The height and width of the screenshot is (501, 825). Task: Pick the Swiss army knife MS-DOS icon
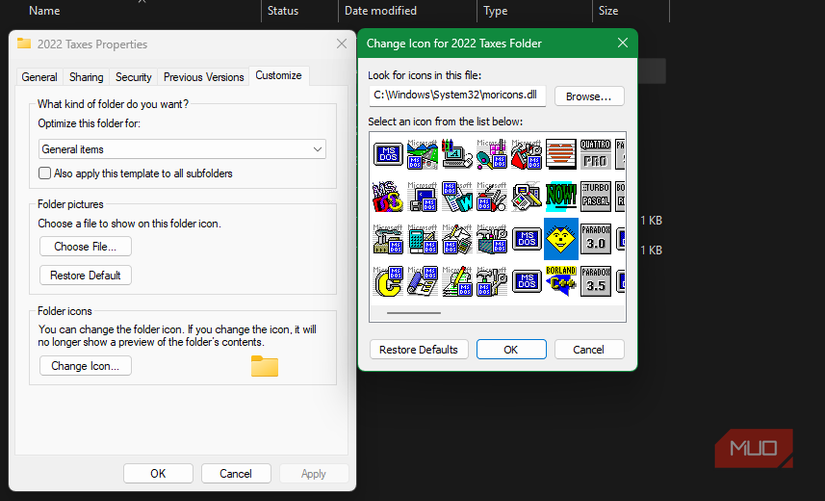(x=491, y=197)
